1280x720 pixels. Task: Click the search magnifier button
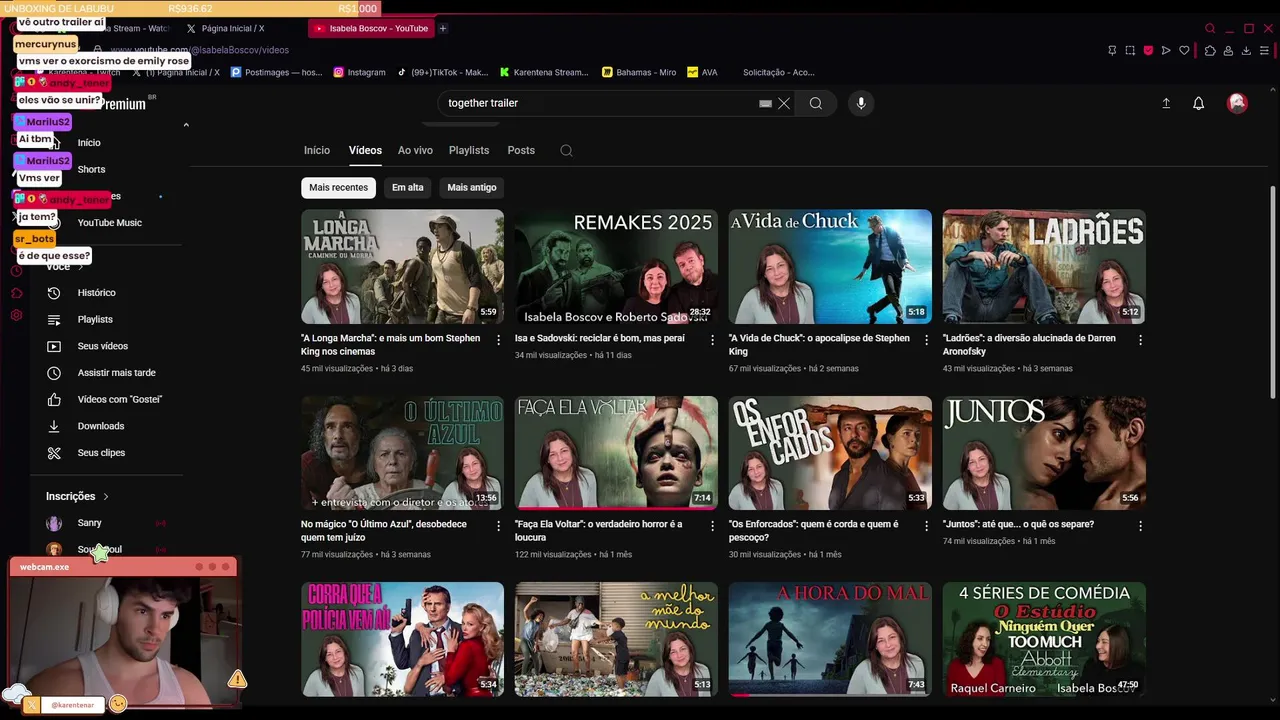pyautogui.click(x=816, y=103)
